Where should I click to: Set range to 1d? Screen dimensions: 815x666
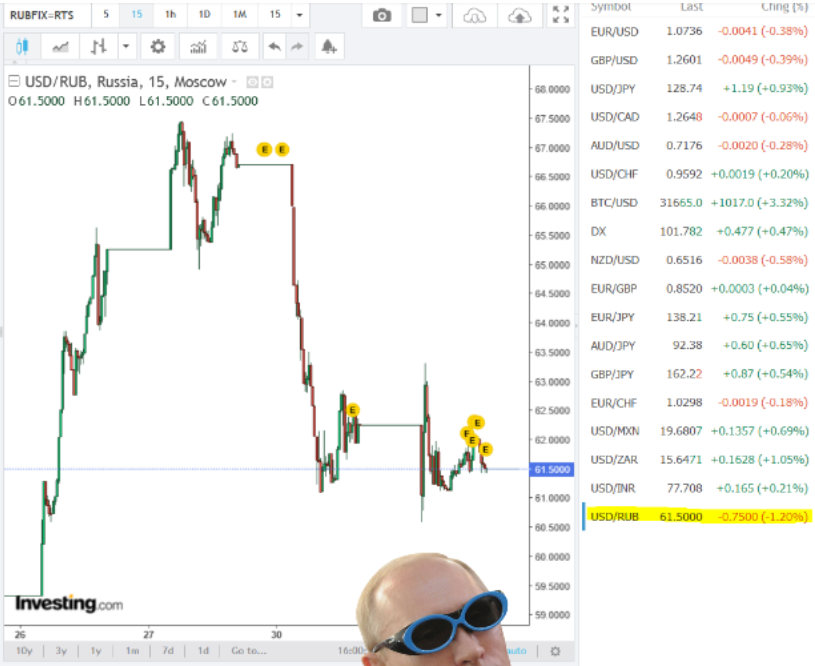tap(203, 651)
